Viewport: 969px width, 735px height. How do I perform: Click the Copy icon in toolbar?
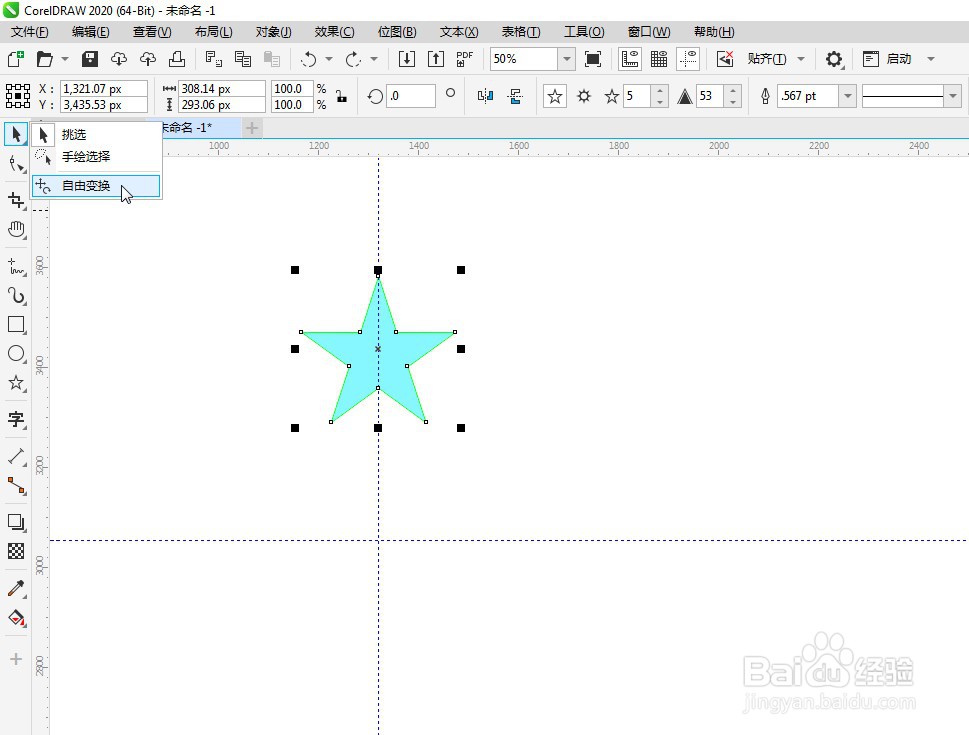click(x=243, y=59)
